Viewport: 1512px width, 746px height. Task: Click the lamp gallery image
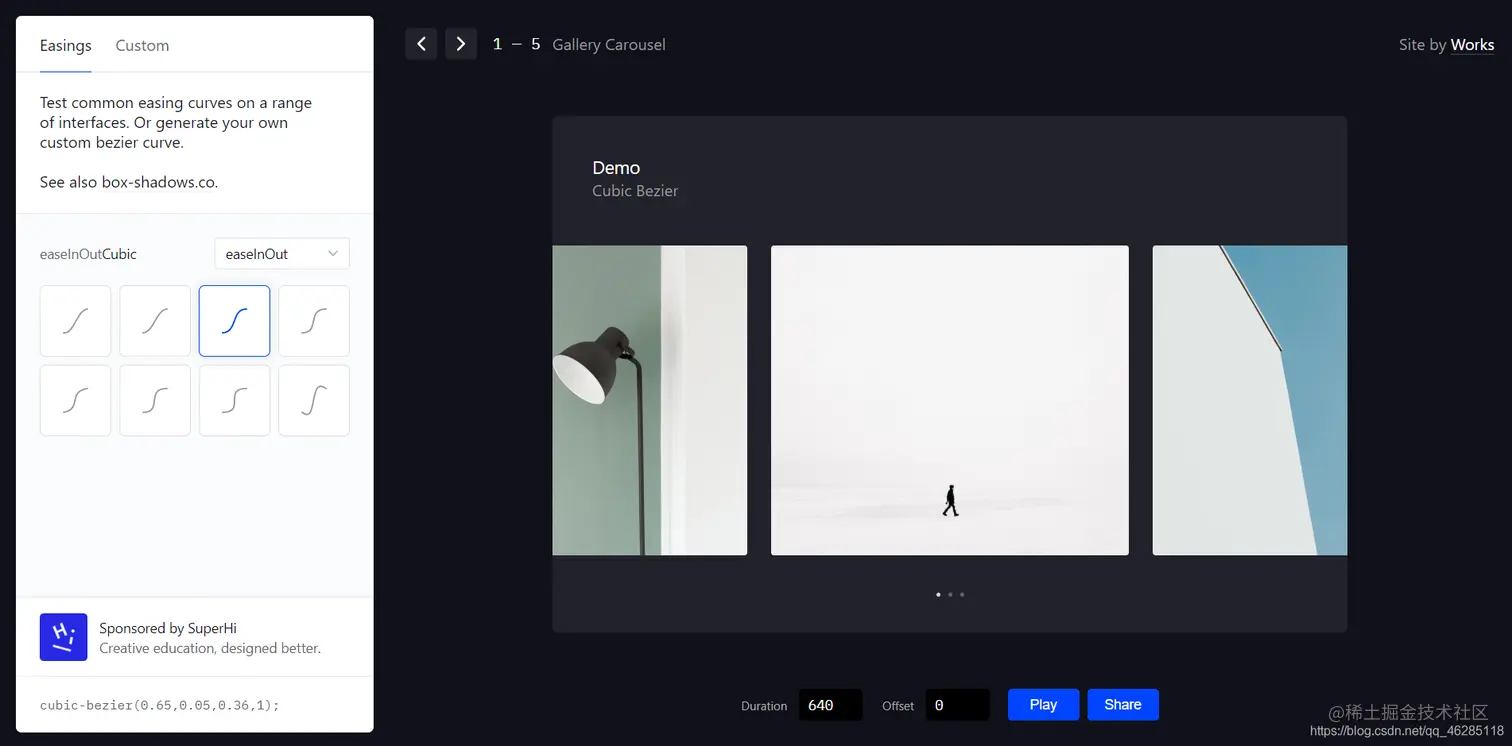(650, 400)
